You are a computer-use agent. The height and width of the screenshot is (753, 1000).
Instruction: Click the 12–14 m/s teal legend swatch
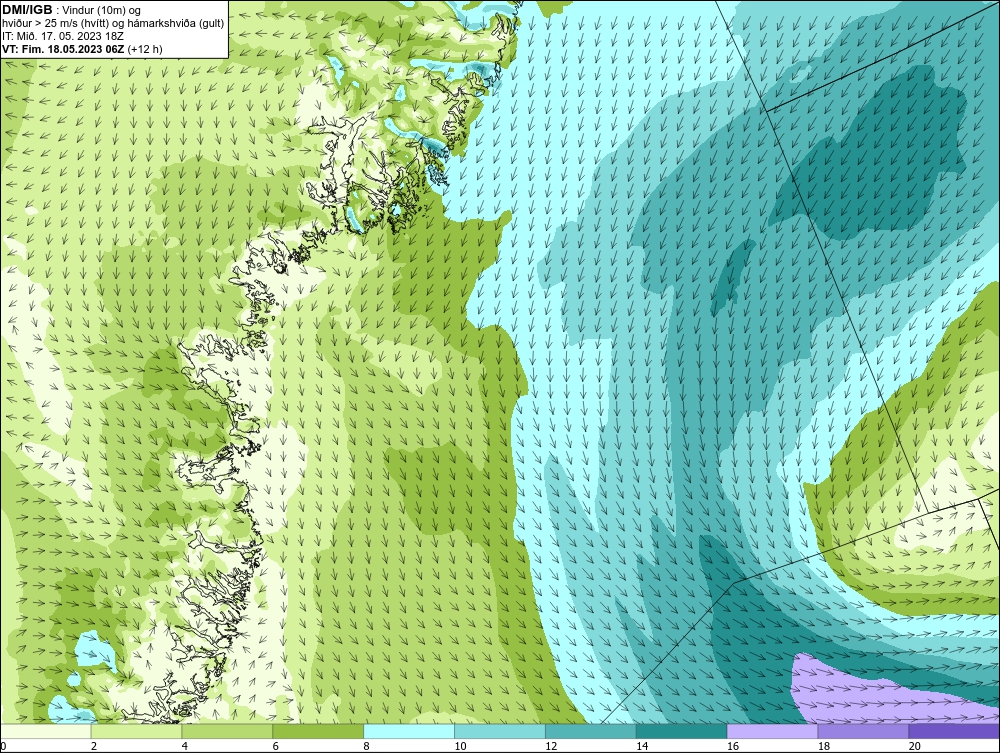tap(591, 731)
